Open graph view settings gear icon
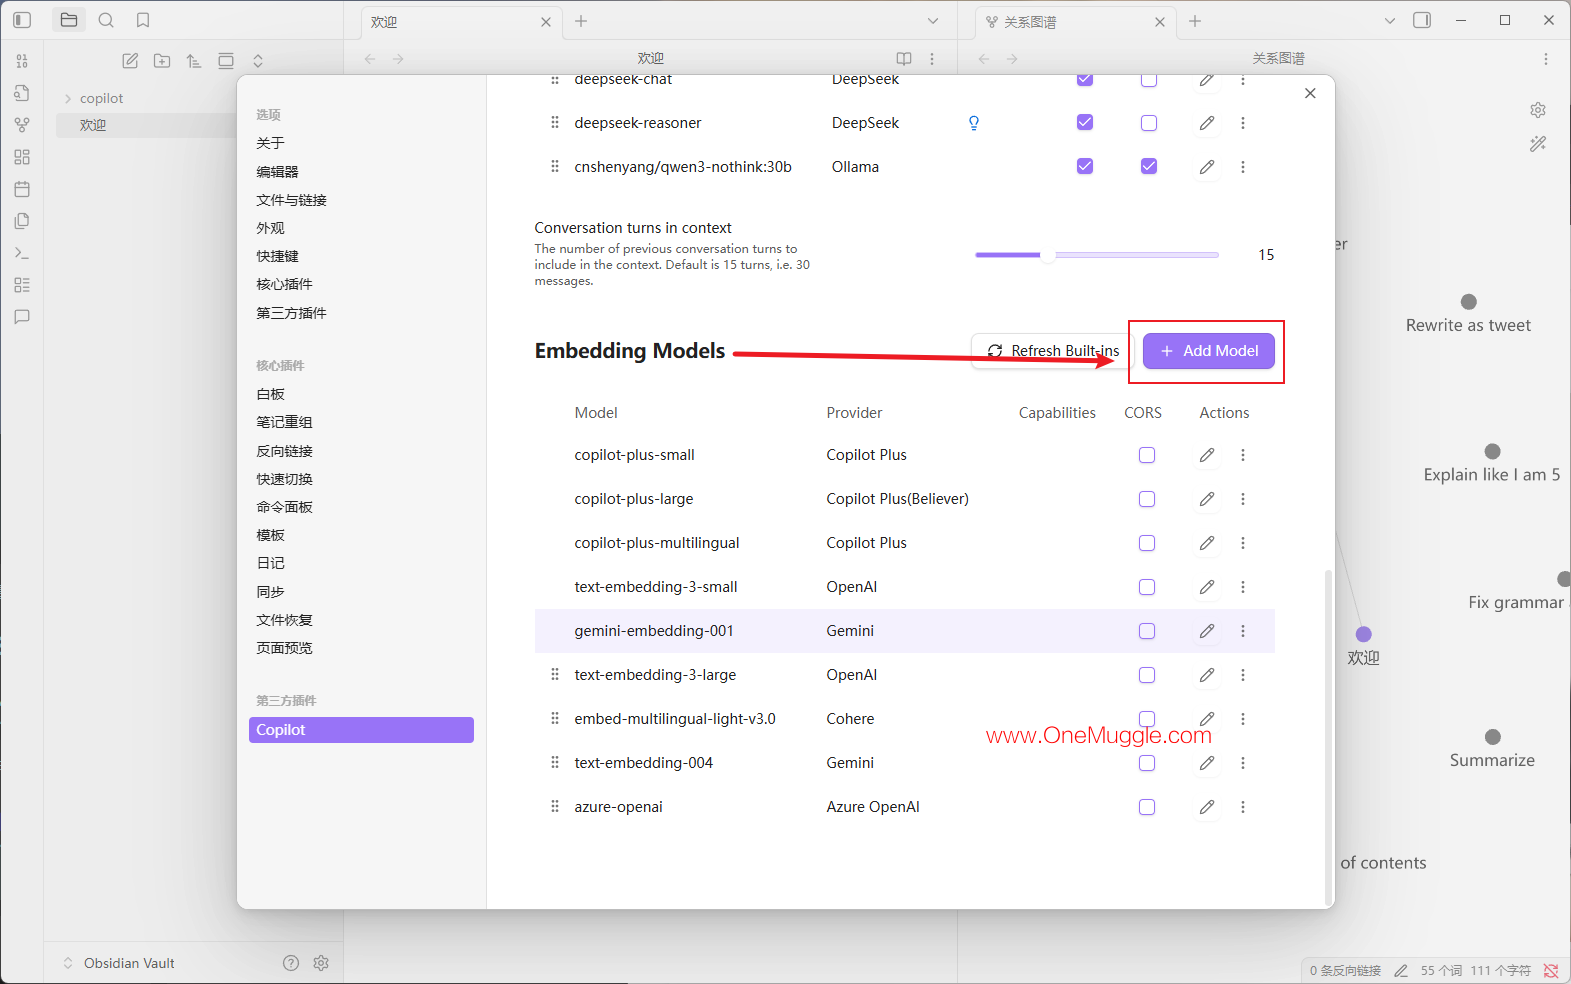 (1538, 110)
